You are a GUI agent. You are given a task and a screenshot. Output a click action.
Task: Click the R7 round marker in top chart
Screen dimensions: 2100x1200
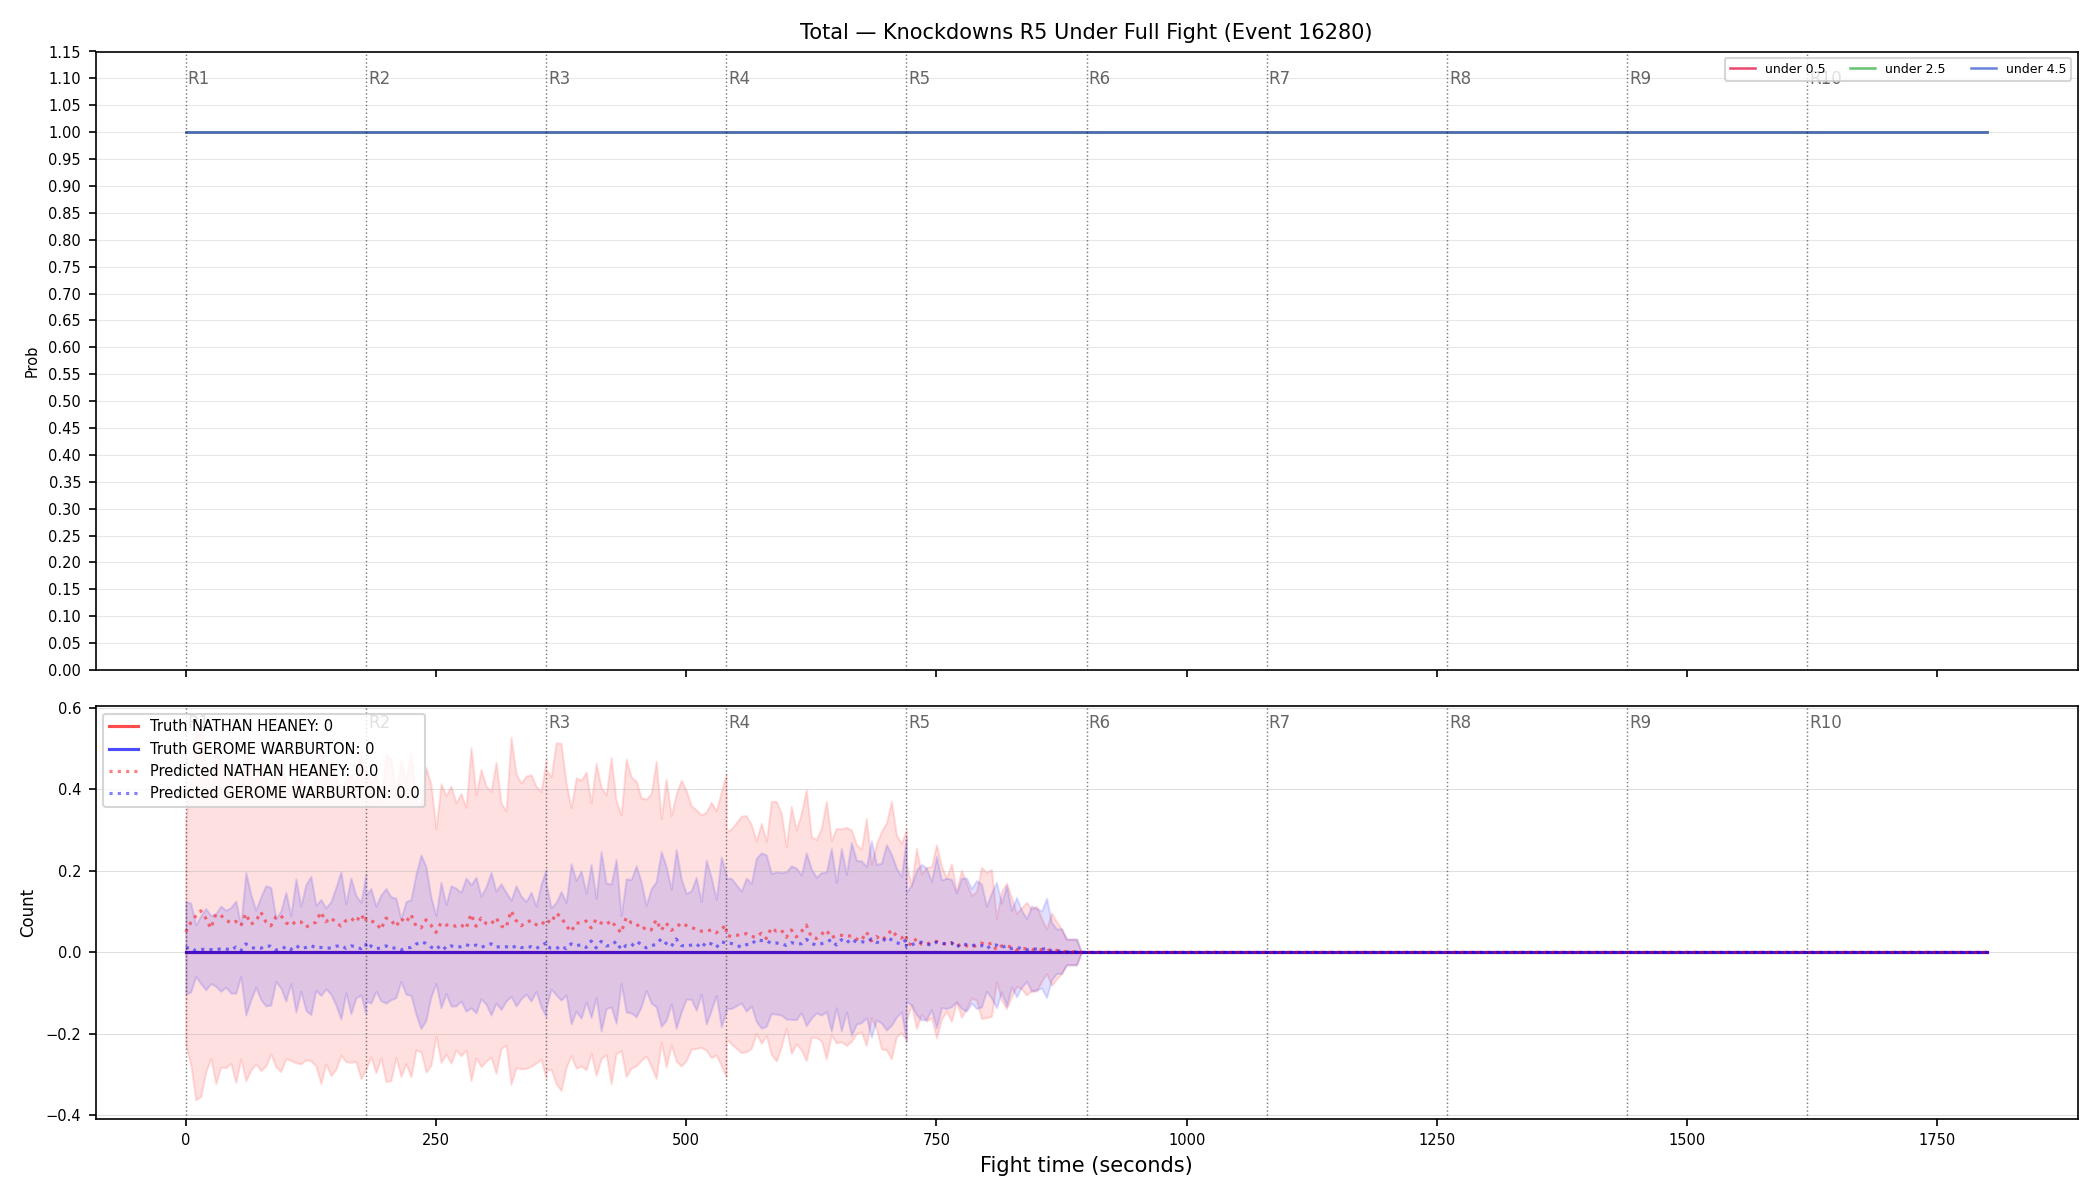pyautogui.click(x=1279, y=78)
